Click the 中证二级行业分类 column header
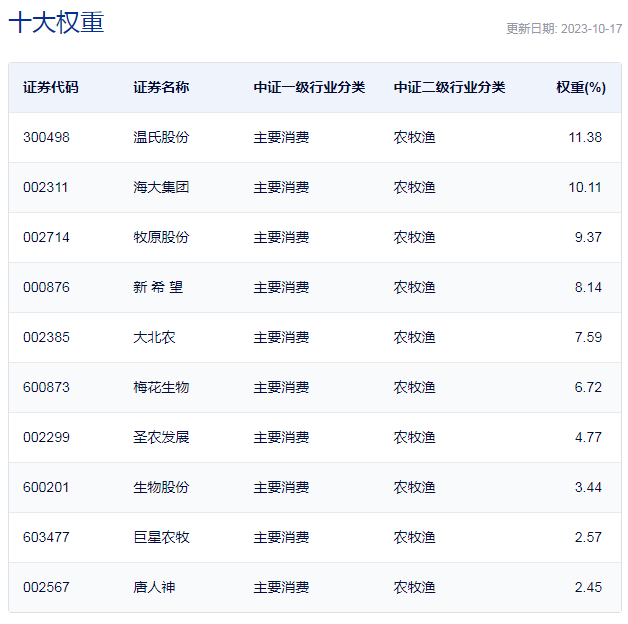 tap(449, 87)
